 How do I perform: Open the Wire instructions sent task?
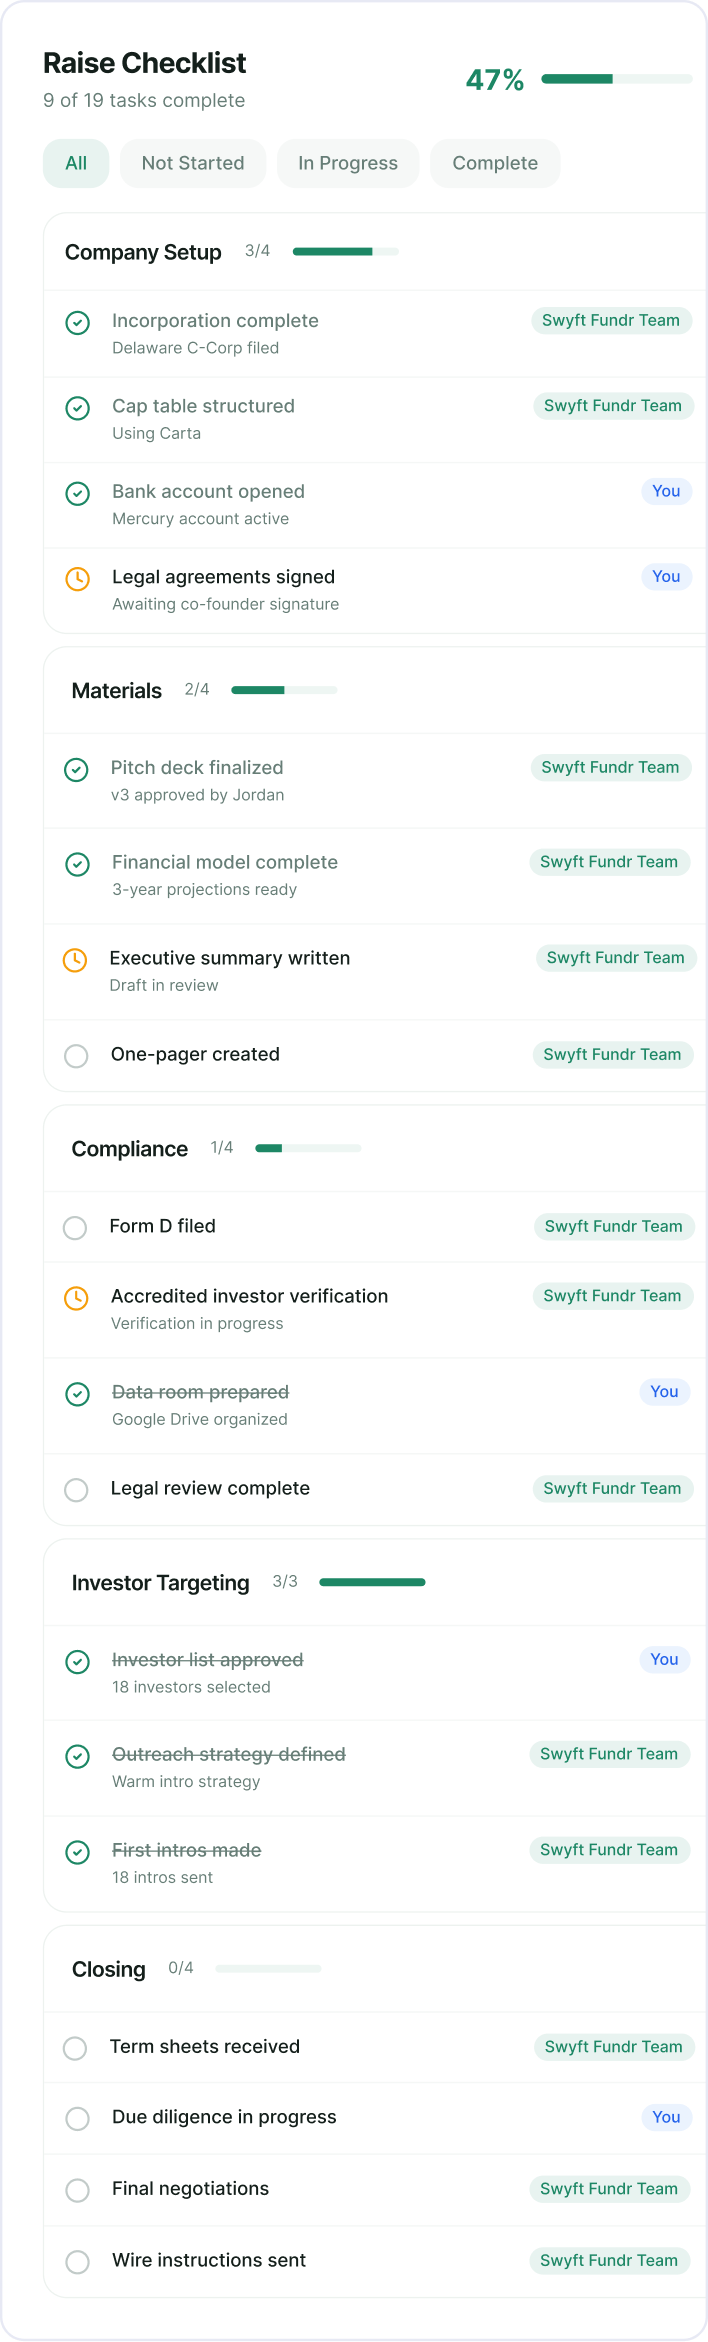209,2260
